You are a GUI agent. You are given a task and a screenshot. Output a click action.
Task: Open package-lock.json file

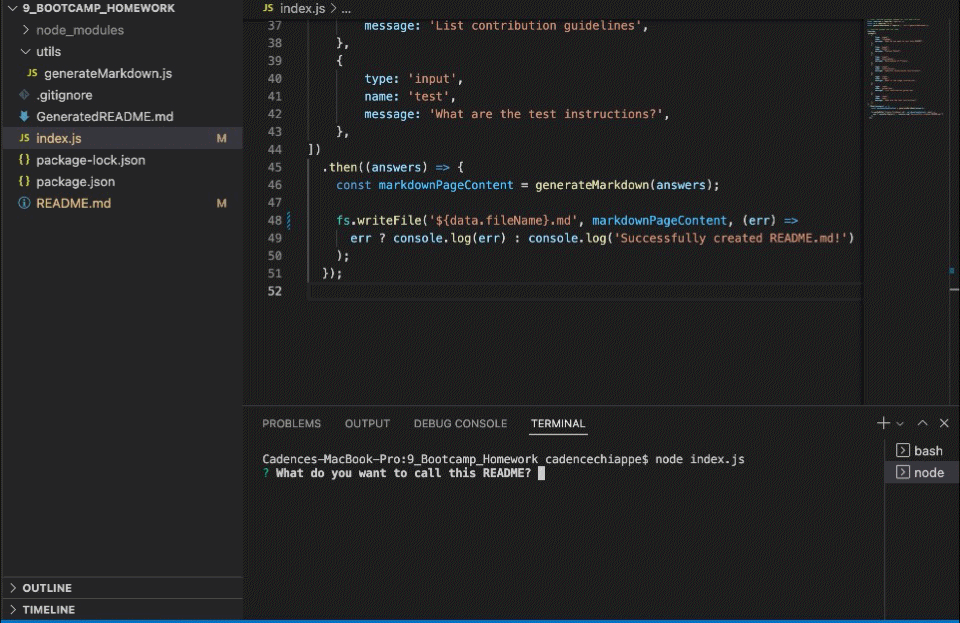tap(91, 160)
